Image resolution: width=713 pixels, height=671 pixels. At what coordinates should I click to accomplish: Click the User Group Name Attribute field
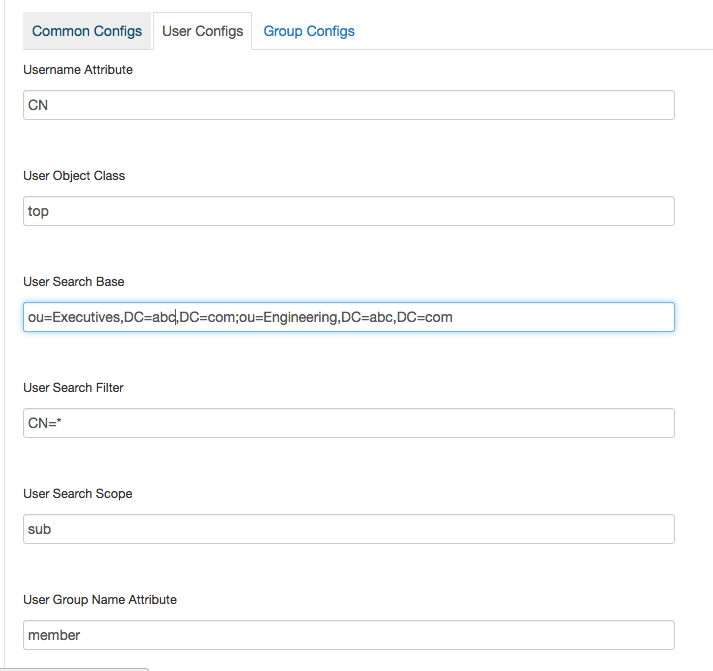348,635
